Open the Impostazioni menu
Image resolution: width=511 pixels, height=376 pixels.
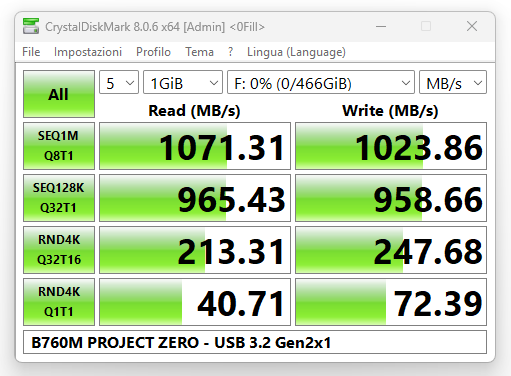(x=88, y=52)
